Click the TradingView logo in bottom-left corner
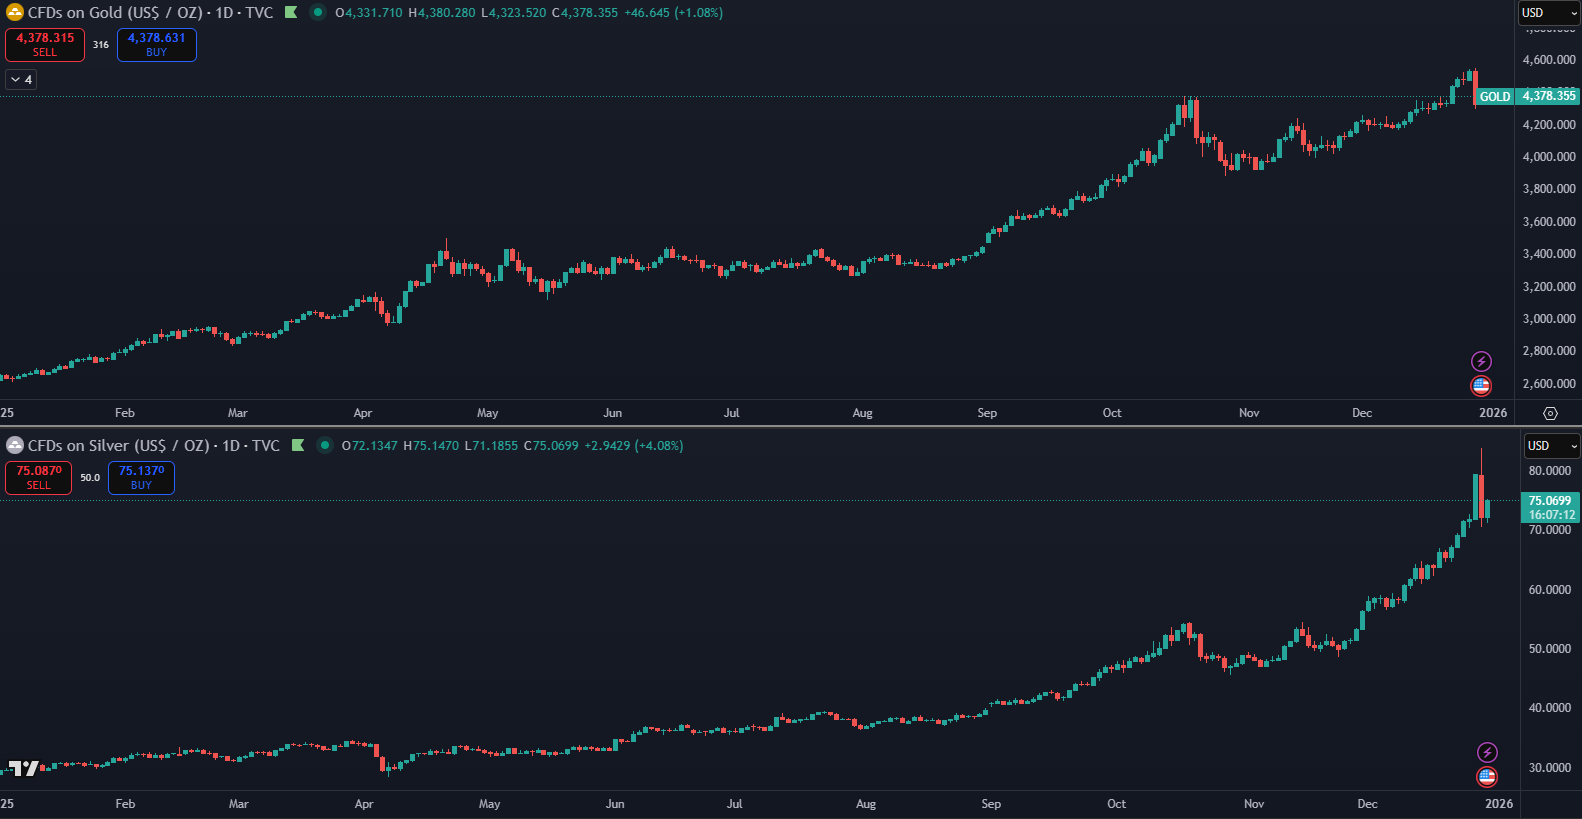 coord(23,768)
